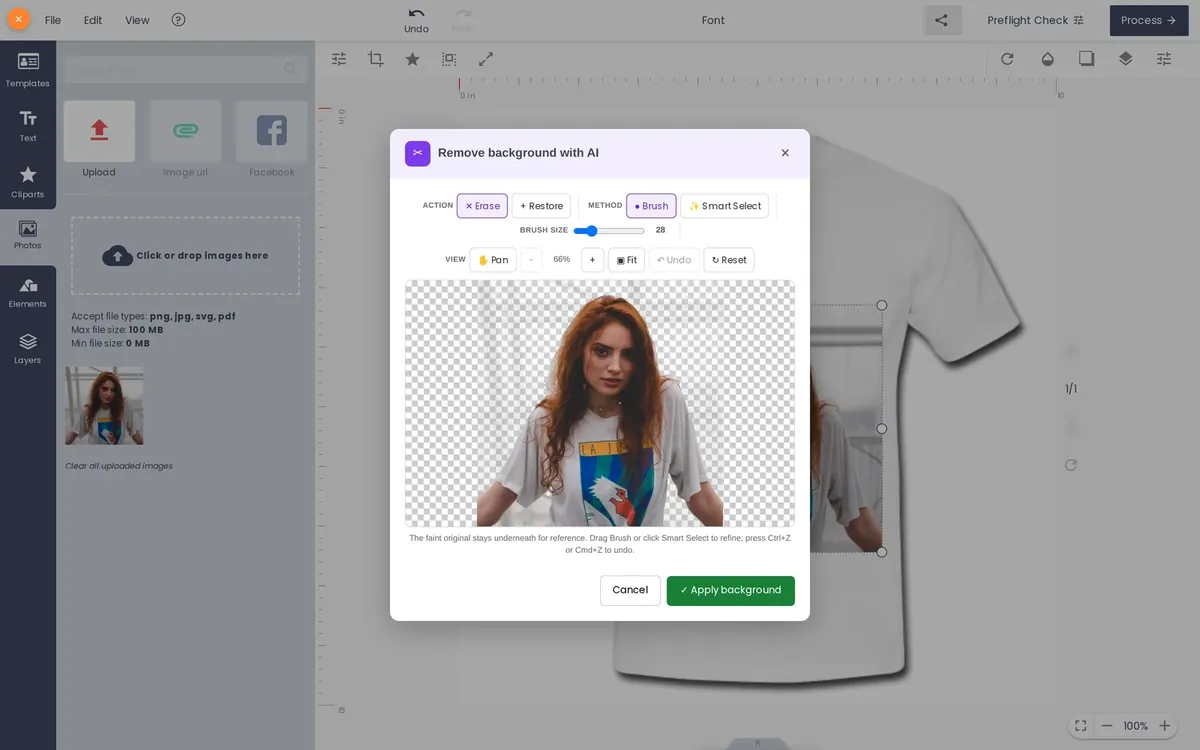
Task: Click the 100% zoom value
Action: [x=1136, y=726]
